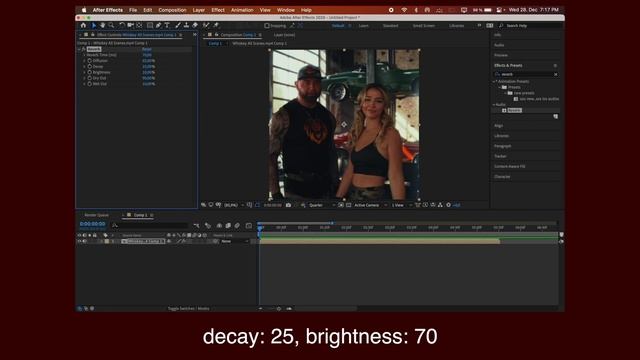Image resolution: width=640 pixels, height=360 pixels.
Task: Open the Composition menu
Action: pos(172,10)
